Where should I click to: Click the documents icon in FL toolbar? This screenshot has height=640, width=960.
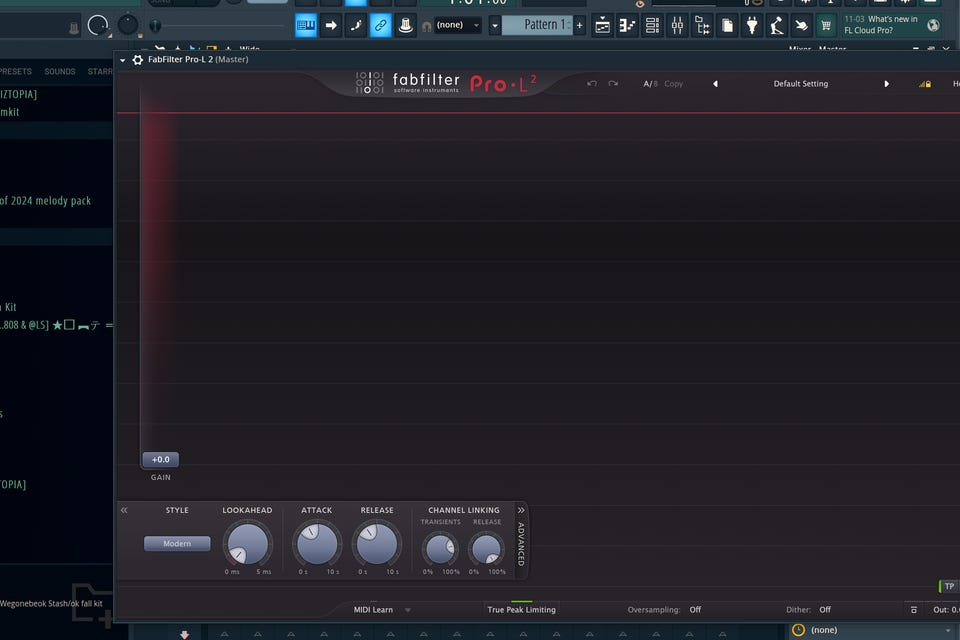(727, 26)
